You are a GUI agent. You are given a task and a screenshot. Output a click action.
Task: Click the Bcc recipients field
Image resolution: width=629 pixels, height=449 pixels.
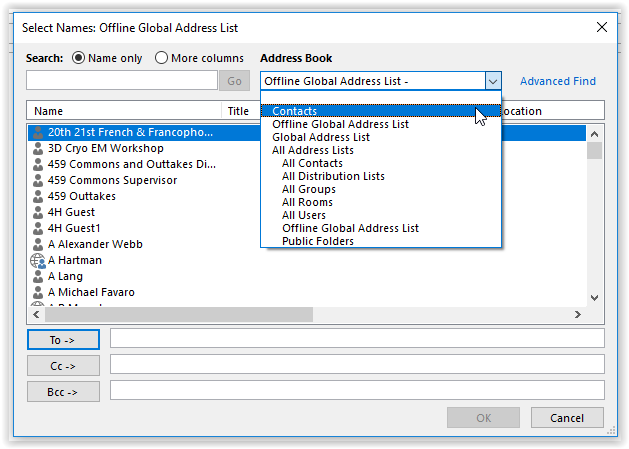[x=357, y=390]
